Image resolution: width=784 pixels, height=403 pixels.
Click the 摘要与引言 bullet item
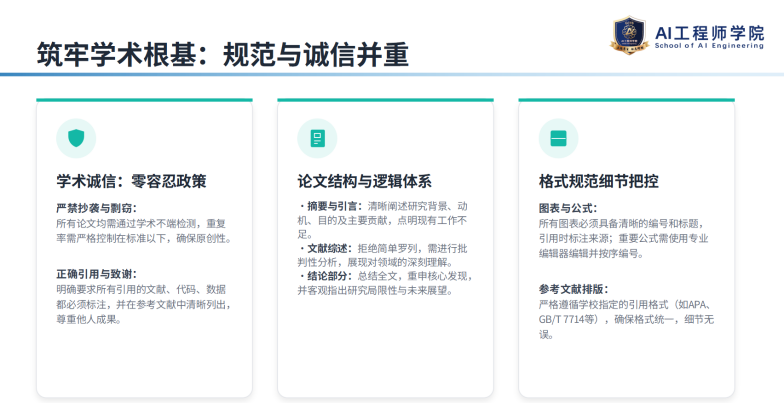coord(382,220)
